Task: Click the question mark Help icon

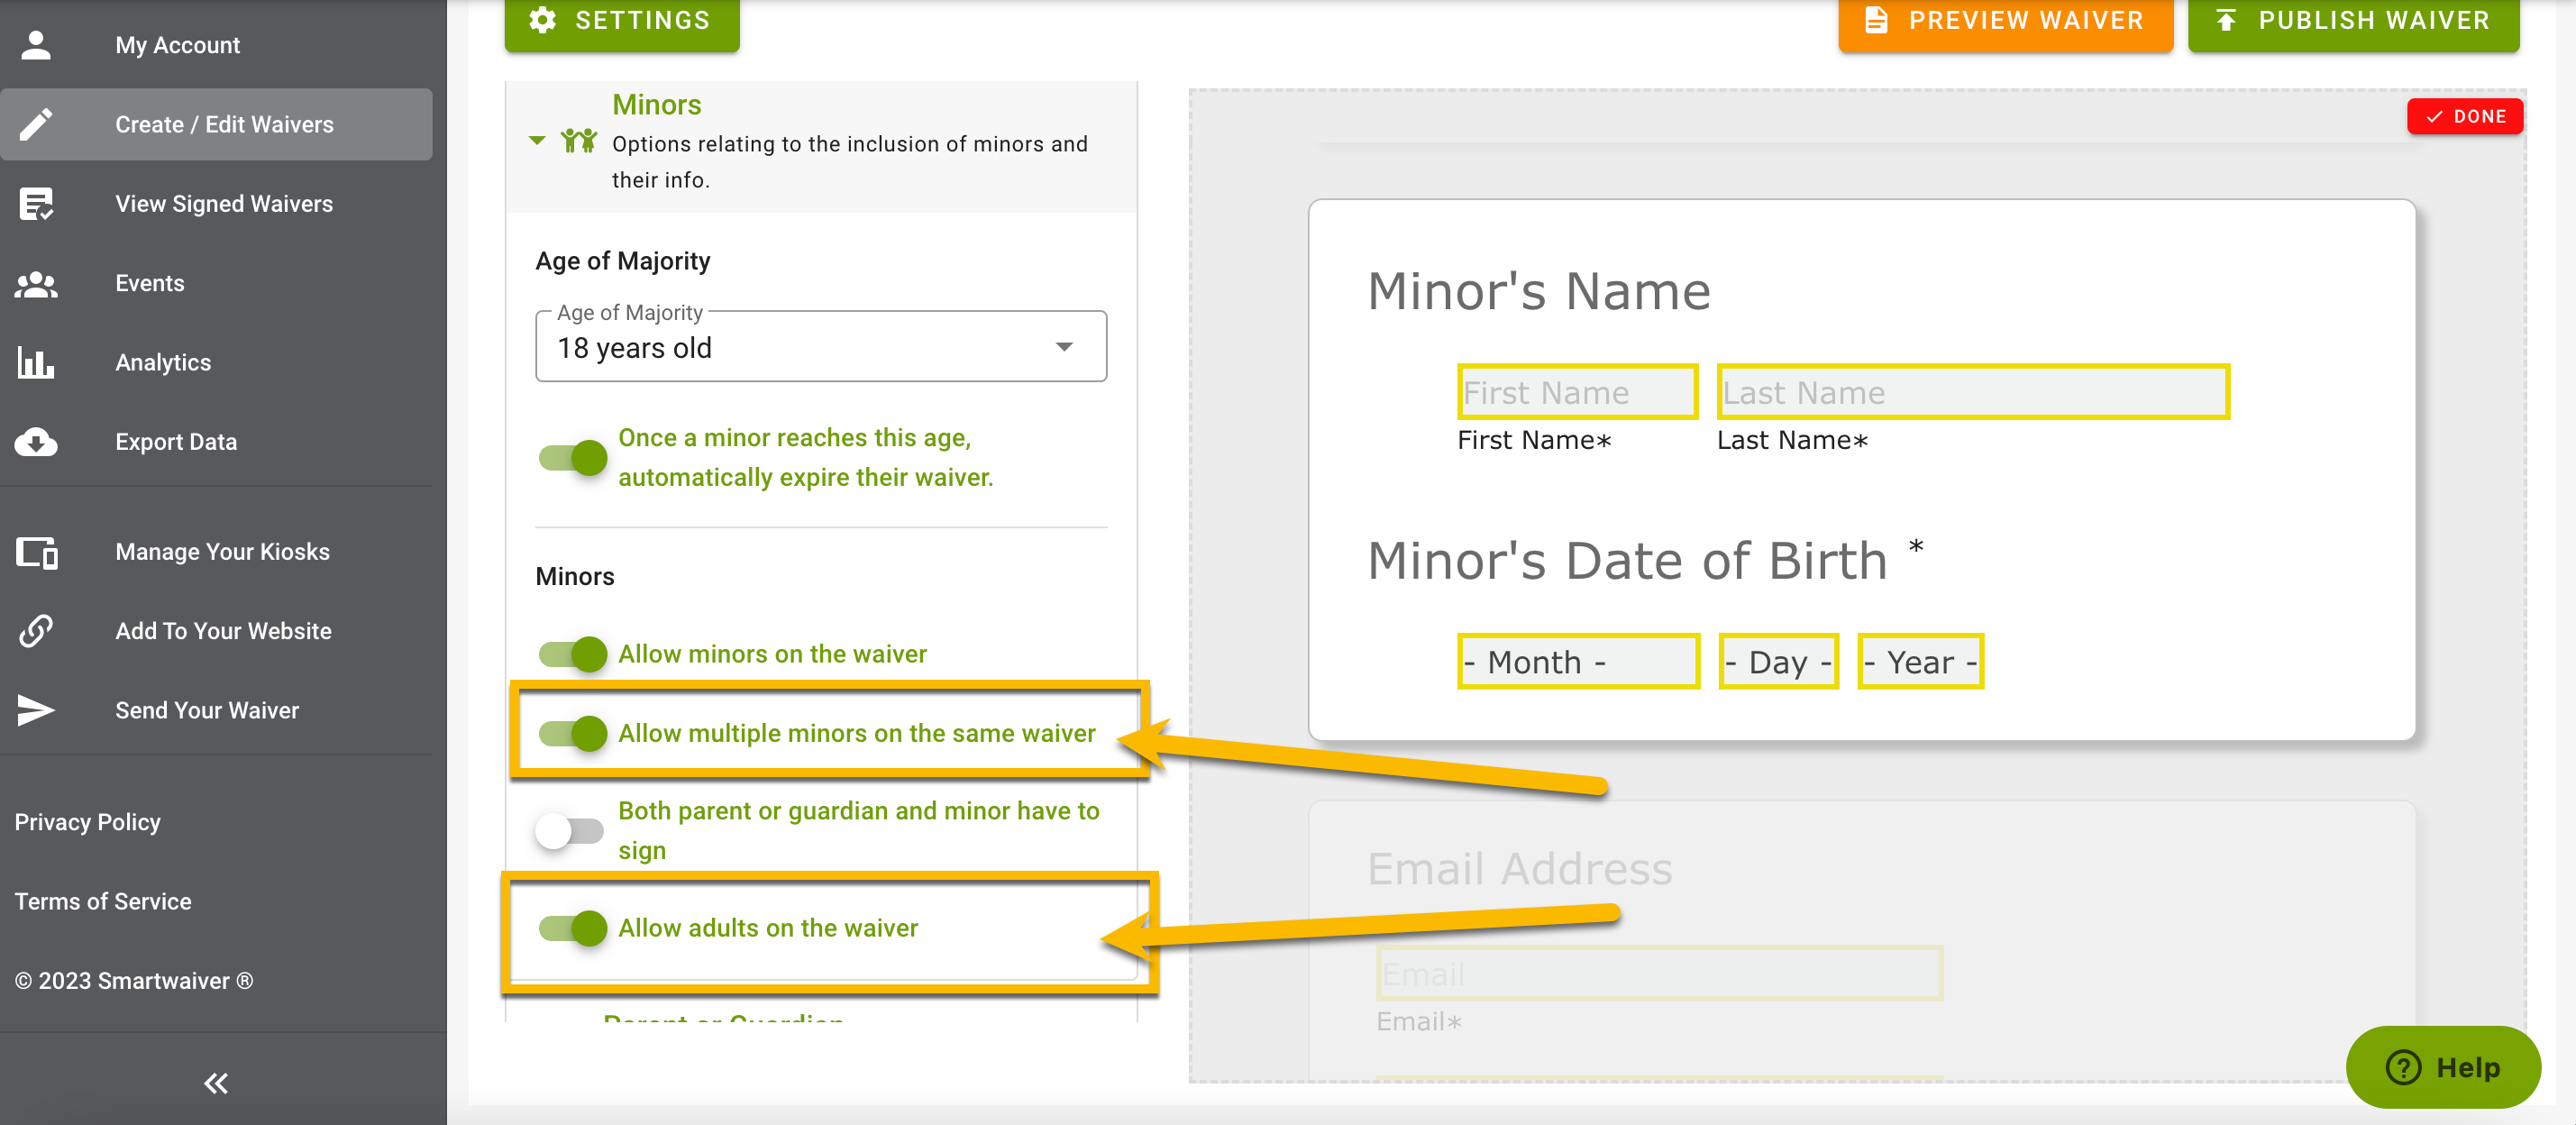Action: click(x=2403, y=1067)
